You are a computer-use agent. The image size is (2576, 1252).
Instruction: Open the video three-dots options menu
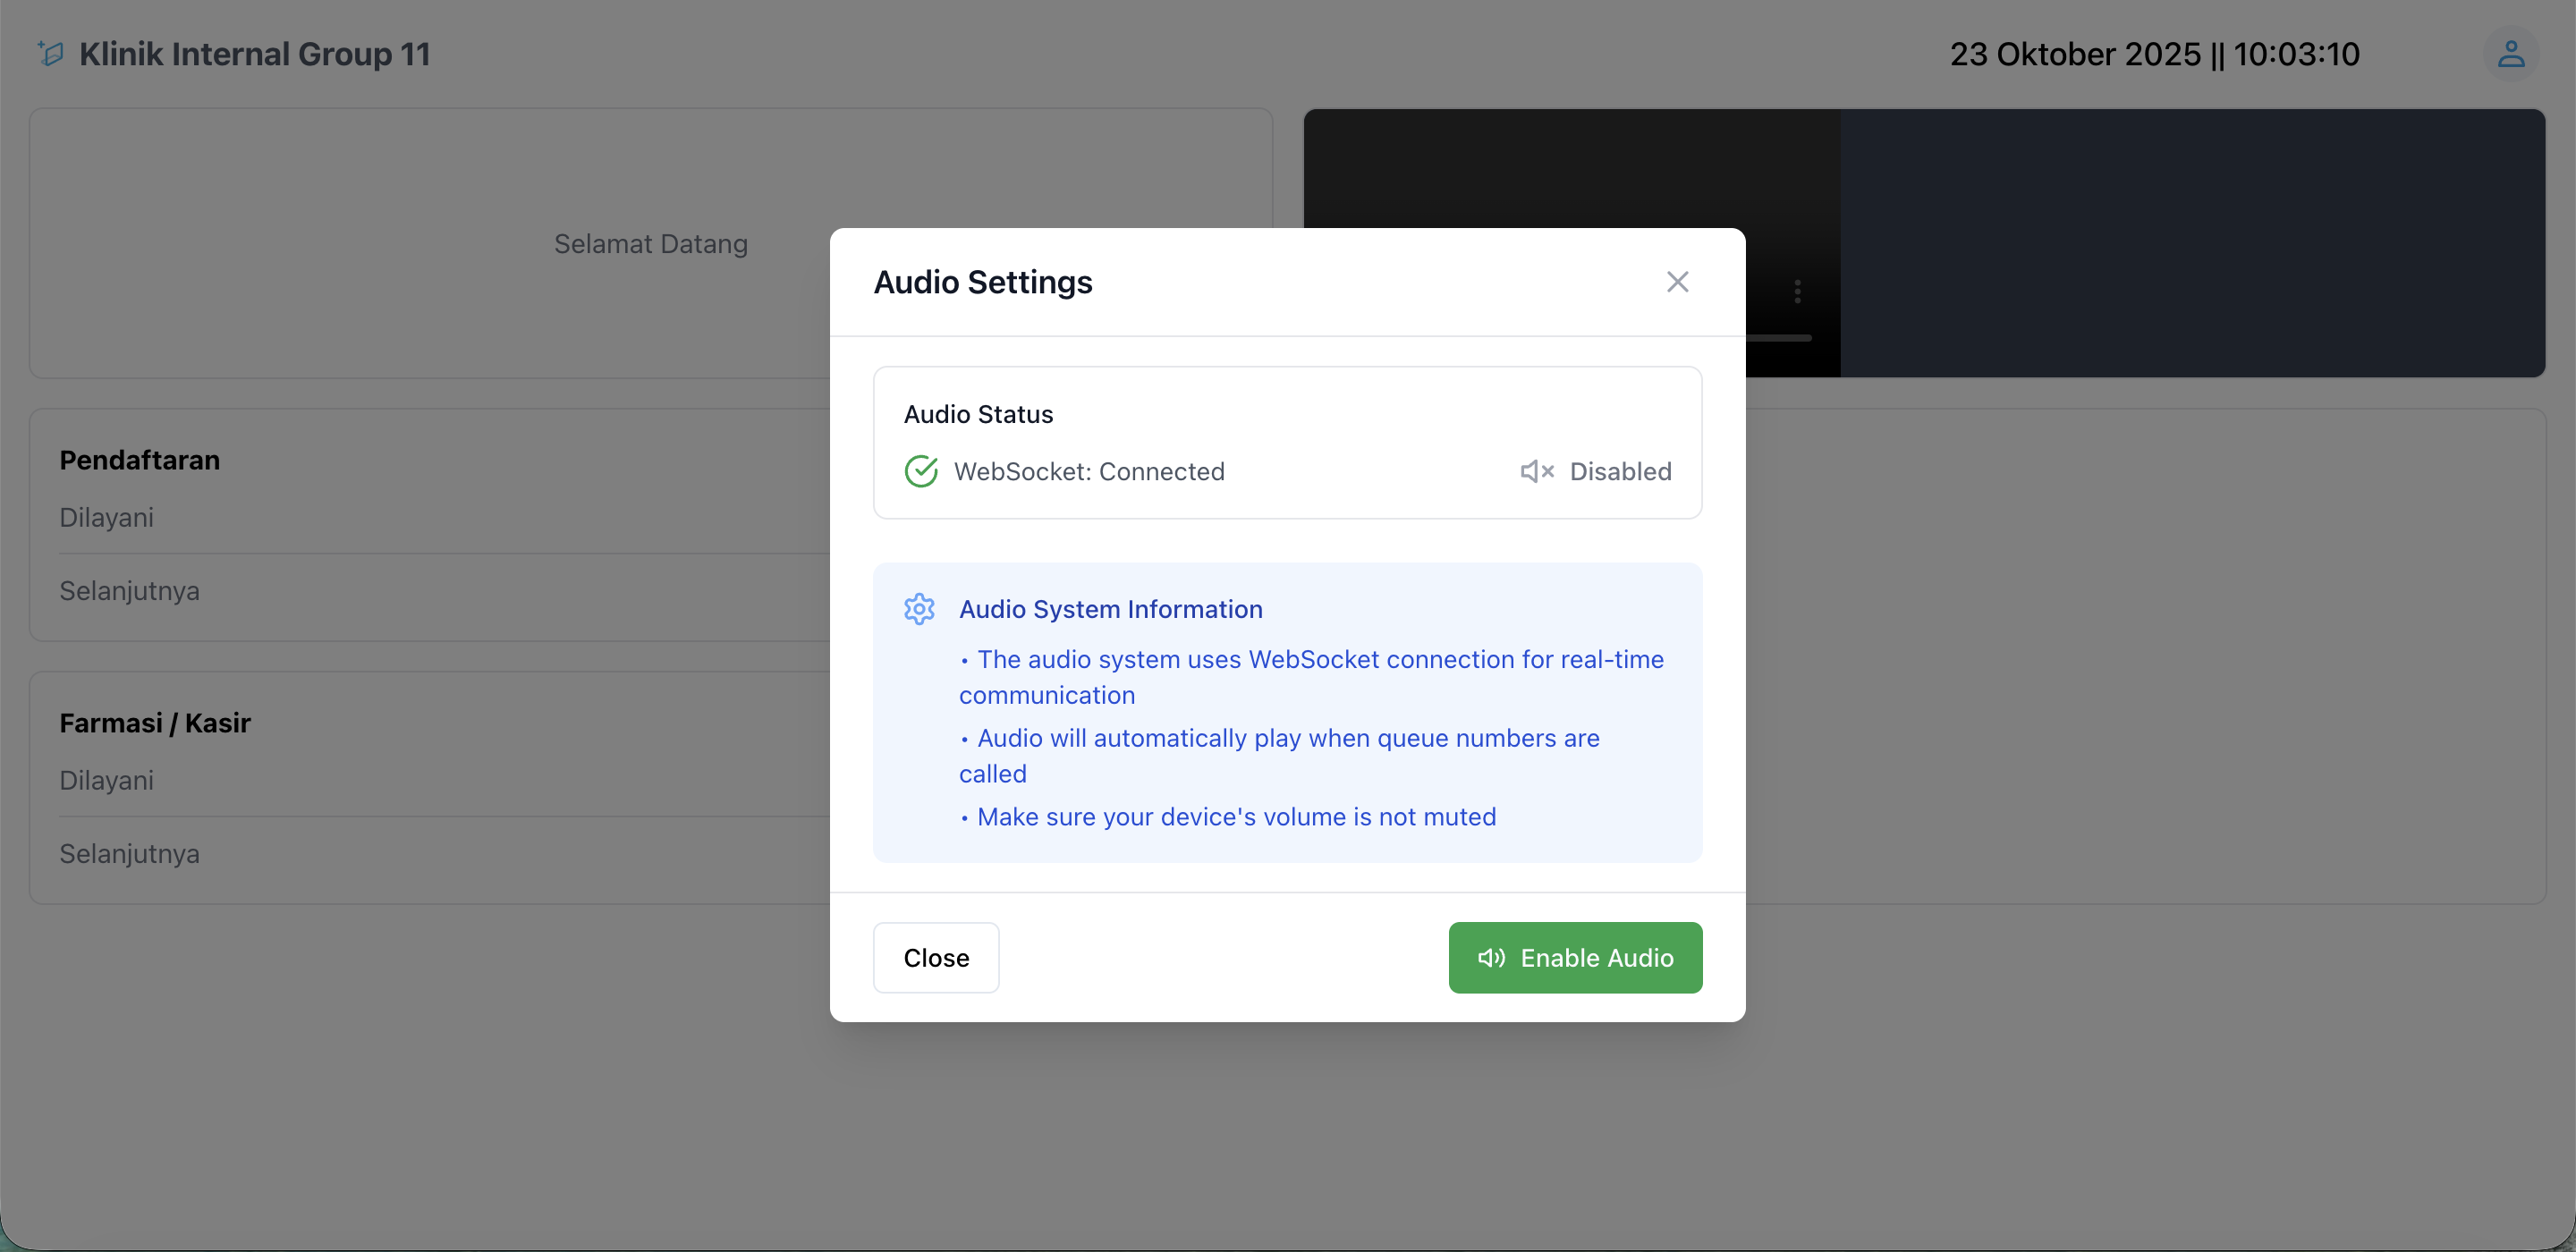(1797, 291)
